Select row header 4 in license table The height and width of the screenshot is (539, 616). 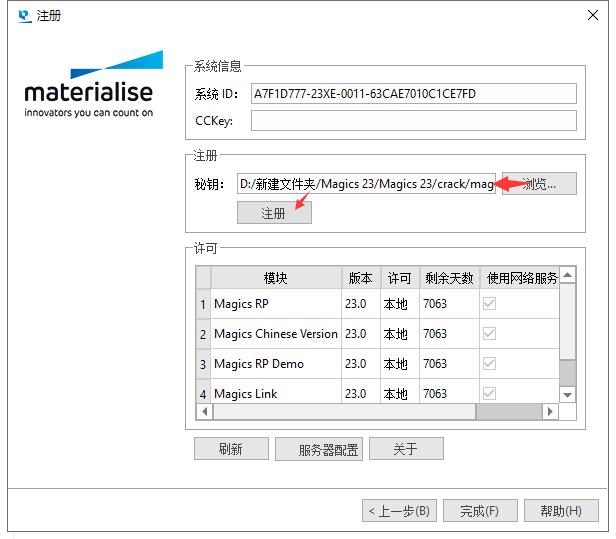[203, 392]
